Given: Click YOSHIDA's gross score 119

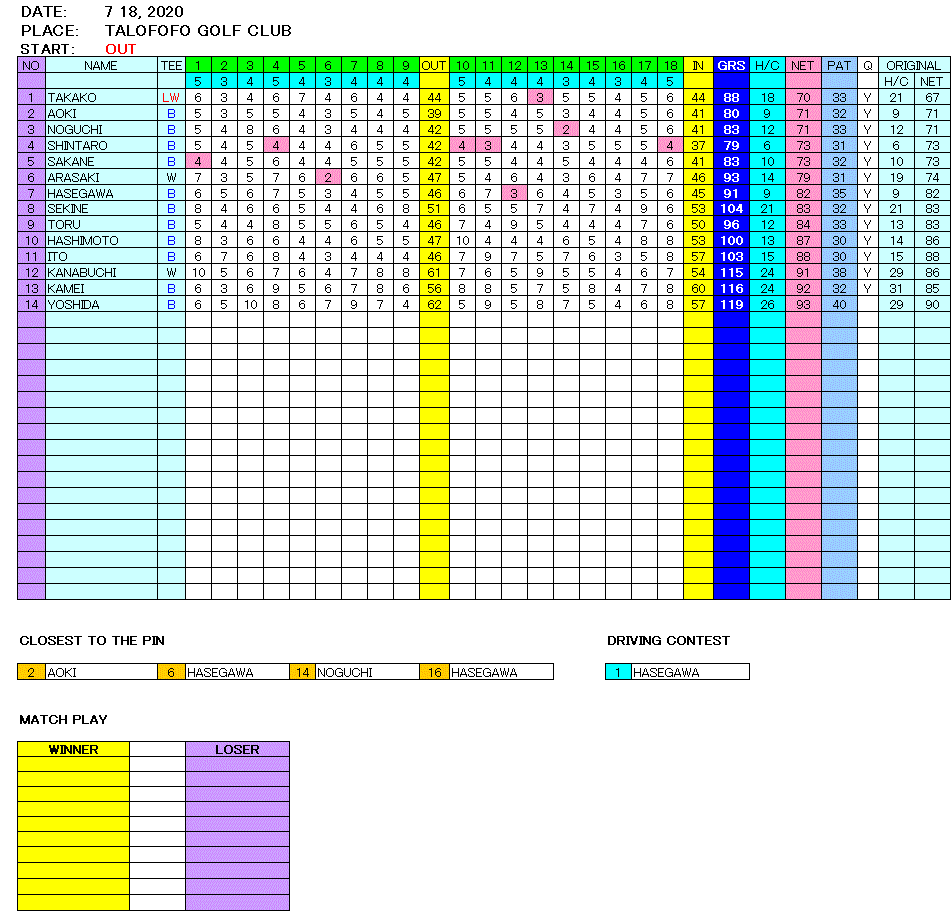Looking at the screenshot, I should 731,305.
